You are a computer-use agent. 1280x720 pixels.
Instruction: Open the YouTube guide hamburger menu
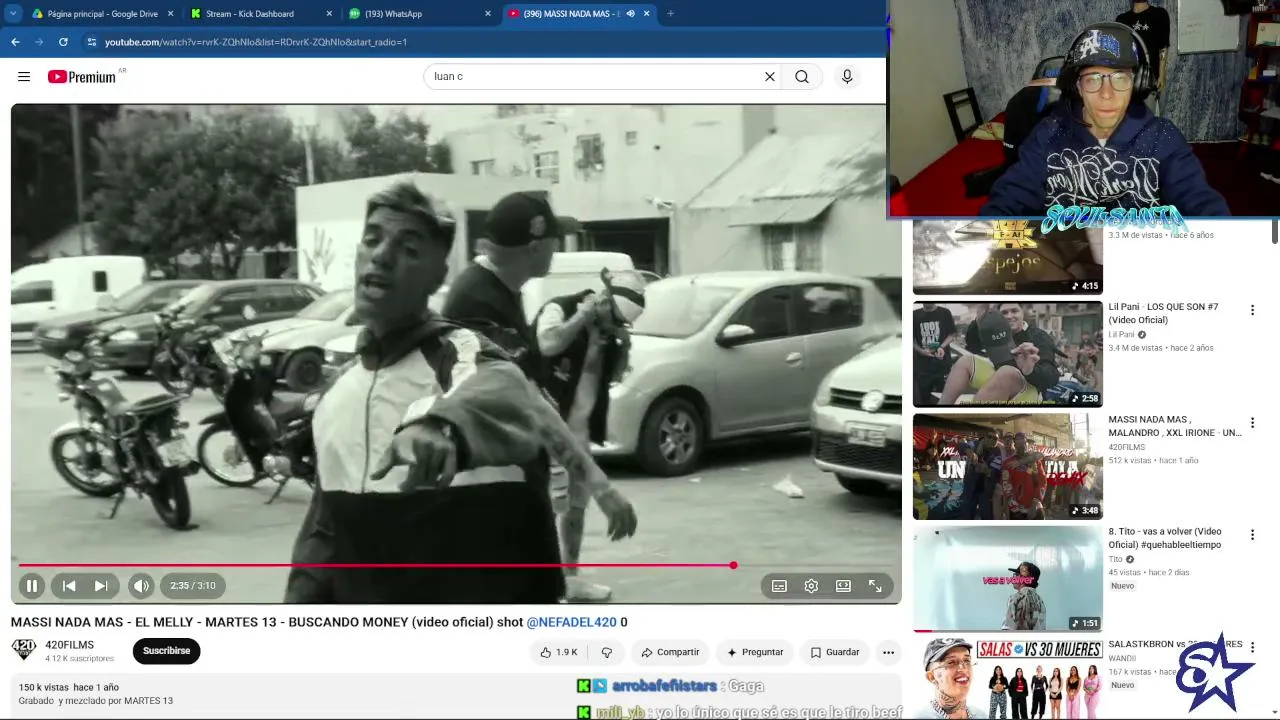(24, 77)
